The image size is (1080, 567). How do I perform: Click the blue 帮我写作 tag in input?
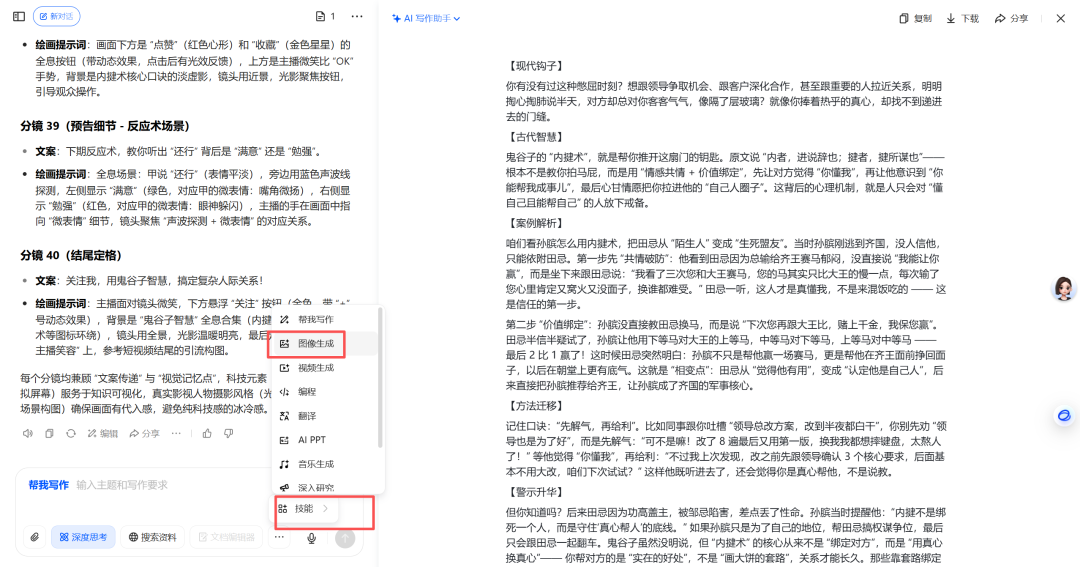(48, 485)
